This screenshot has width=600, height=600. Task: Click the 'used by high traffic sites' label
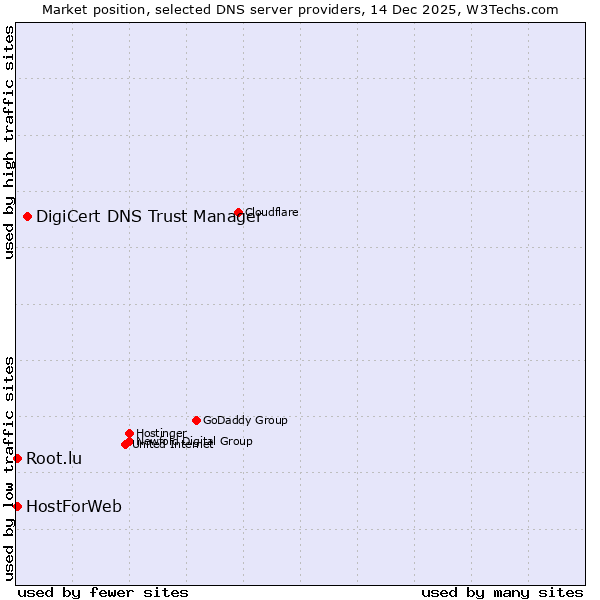(9, 142)
